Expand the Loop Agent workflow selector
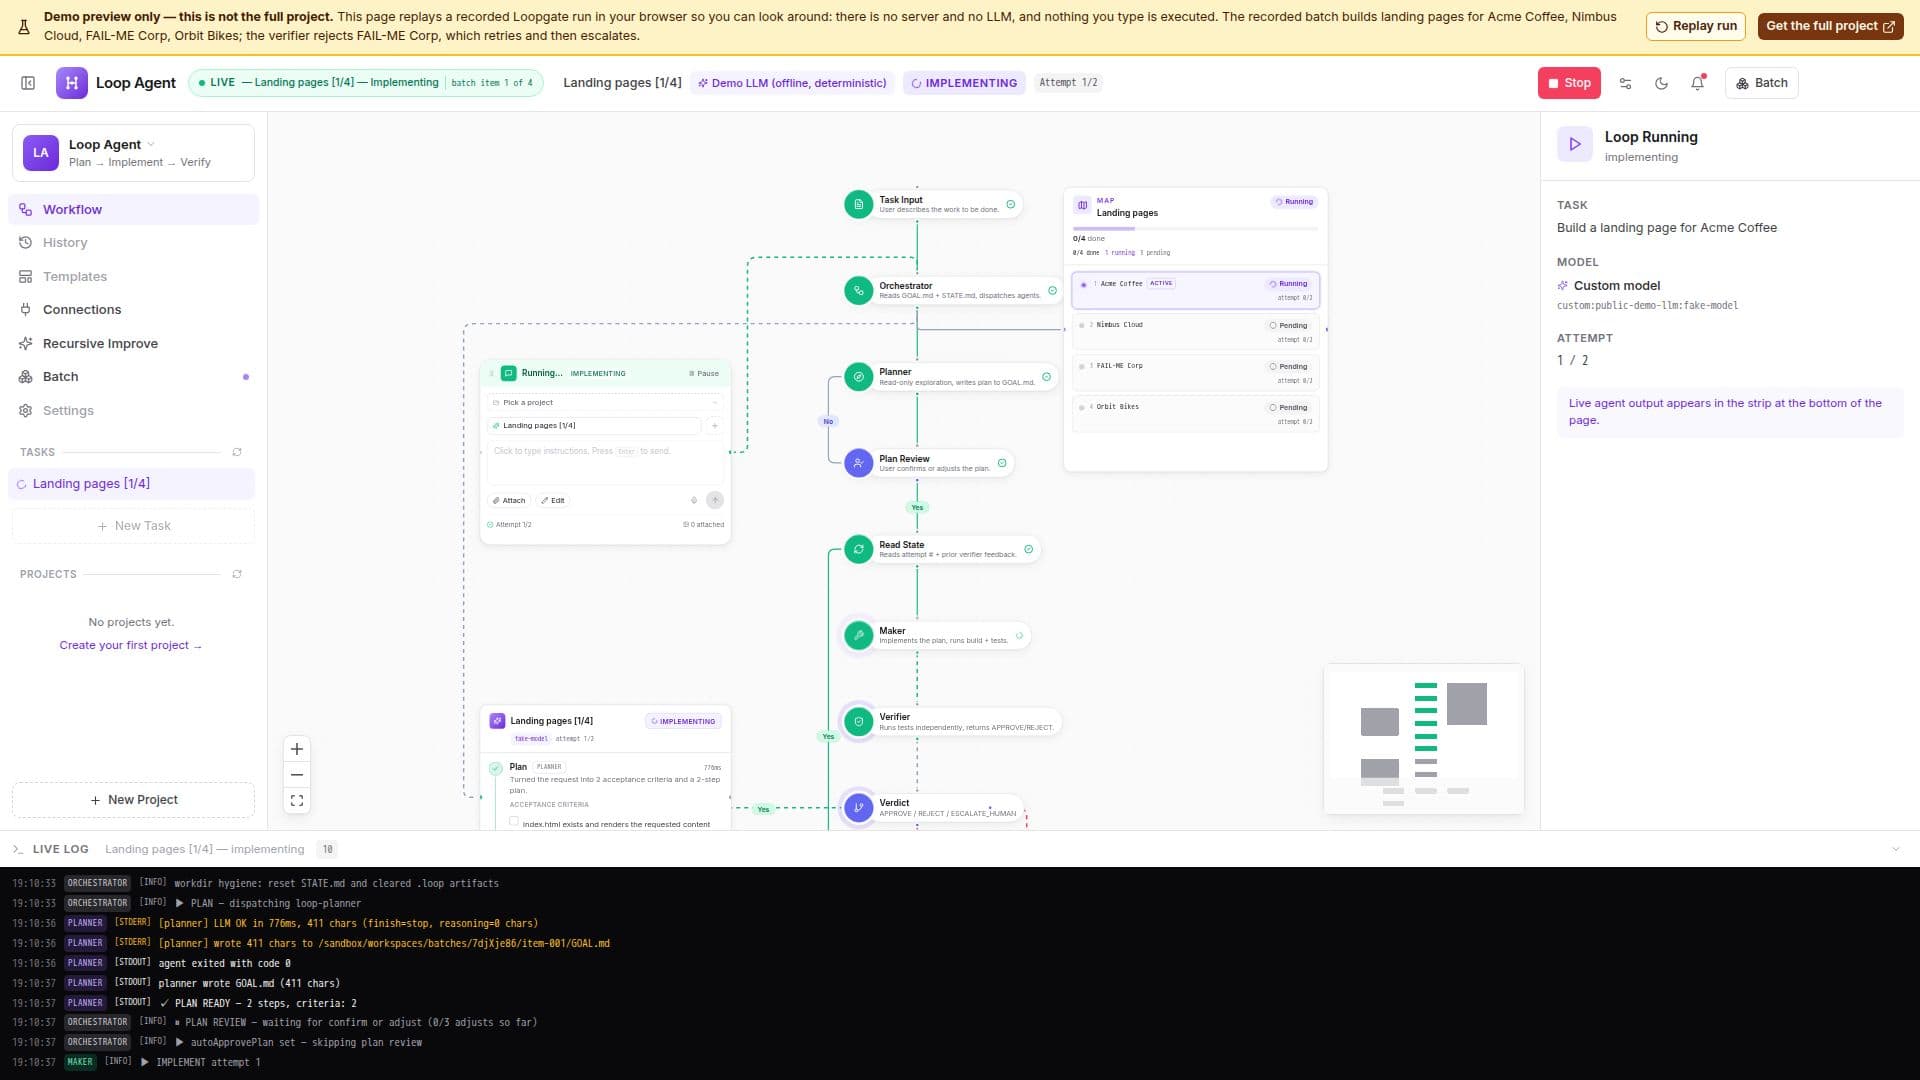This screenshot has height=1080, width=1920. [x=133, y=153]
